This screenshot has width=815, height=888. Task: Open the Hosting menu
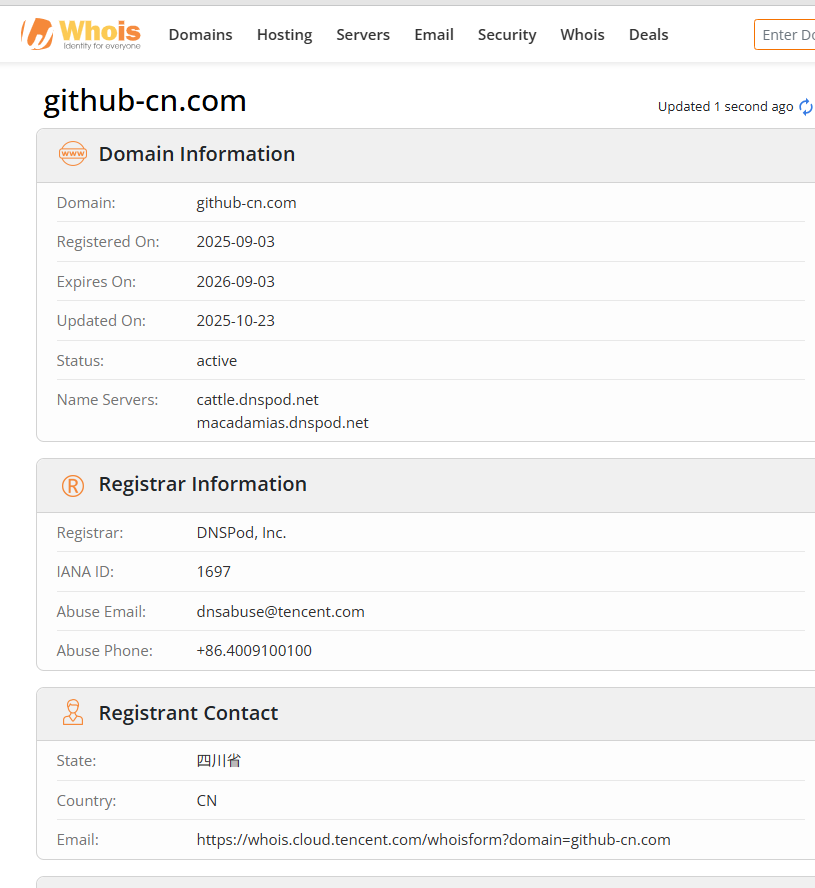tap(284, 35)
